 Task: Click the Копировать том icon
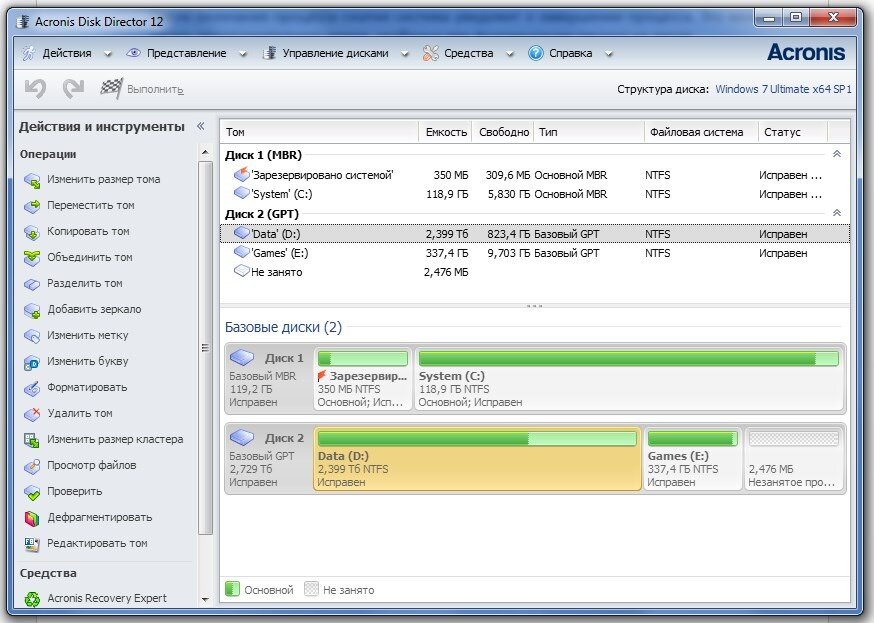click(32, 232)
